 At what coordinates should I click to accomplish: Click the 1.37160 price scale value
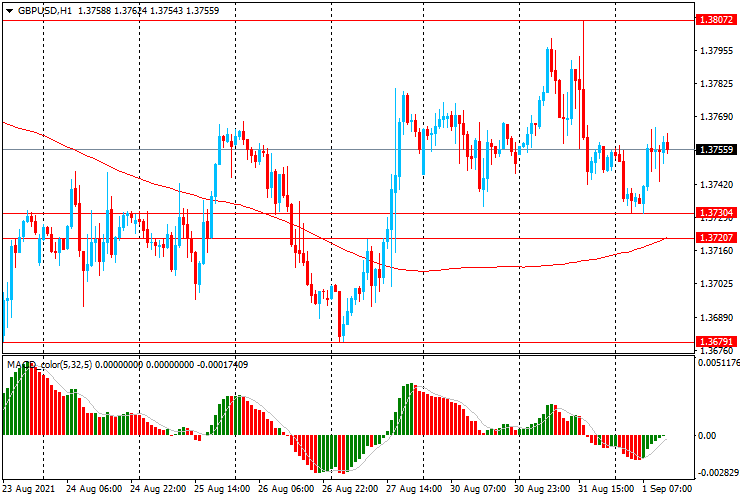click(x=717, y=251)
